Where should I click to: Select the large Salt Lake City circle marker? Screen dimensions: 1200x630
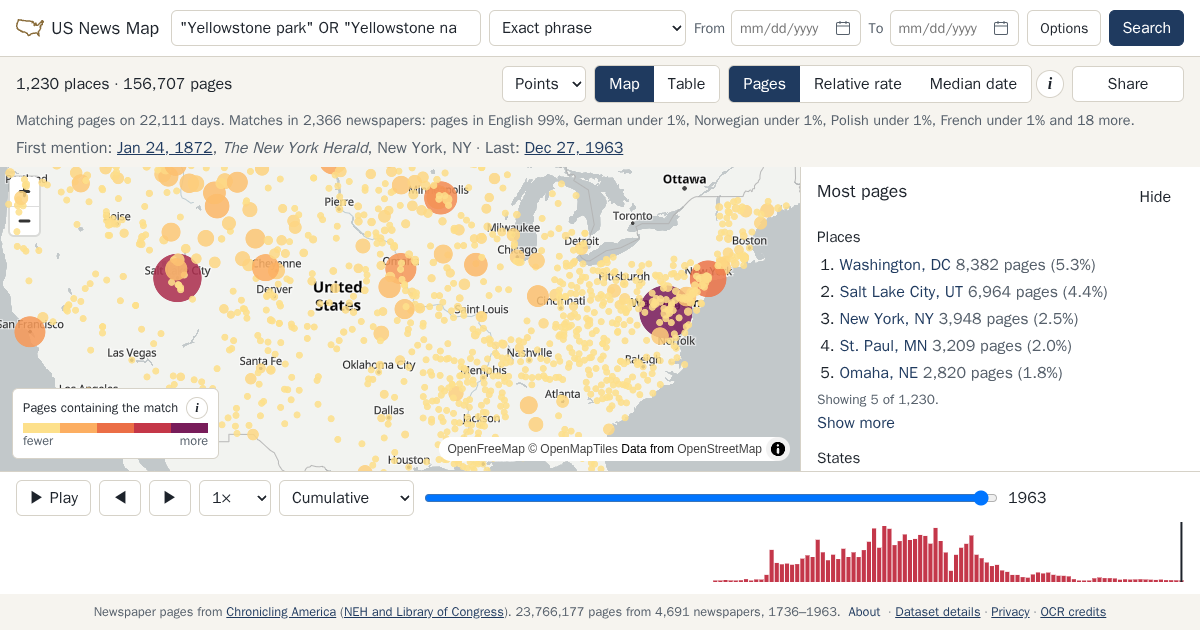[x=177, y=277]
